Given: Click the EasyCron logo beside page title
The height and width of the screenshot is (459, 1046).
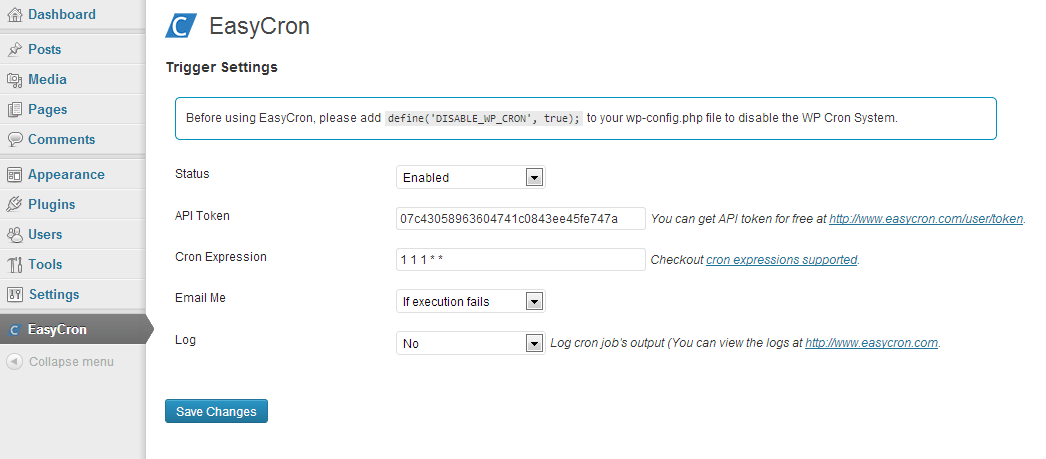Looking at the screenshot, I should tap(181, 26).
